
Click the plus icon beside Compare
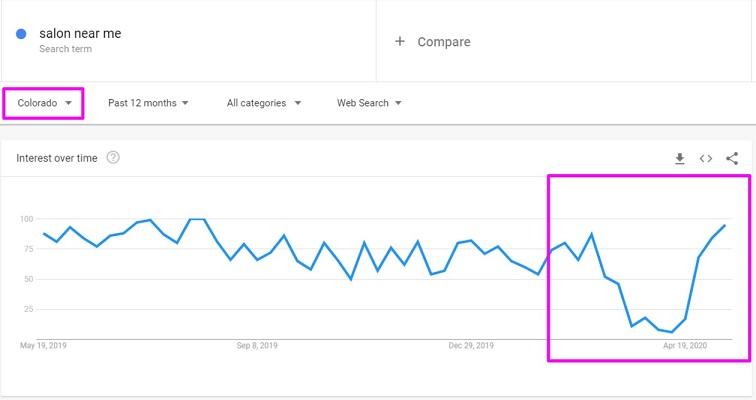(x=400, y=41)
